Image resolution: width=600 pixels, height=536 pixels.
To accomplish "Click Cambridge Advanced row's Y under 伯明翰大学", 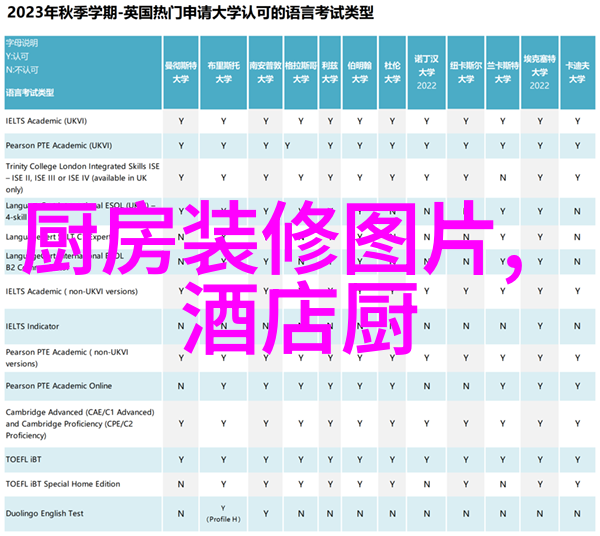I will point(360,424).
